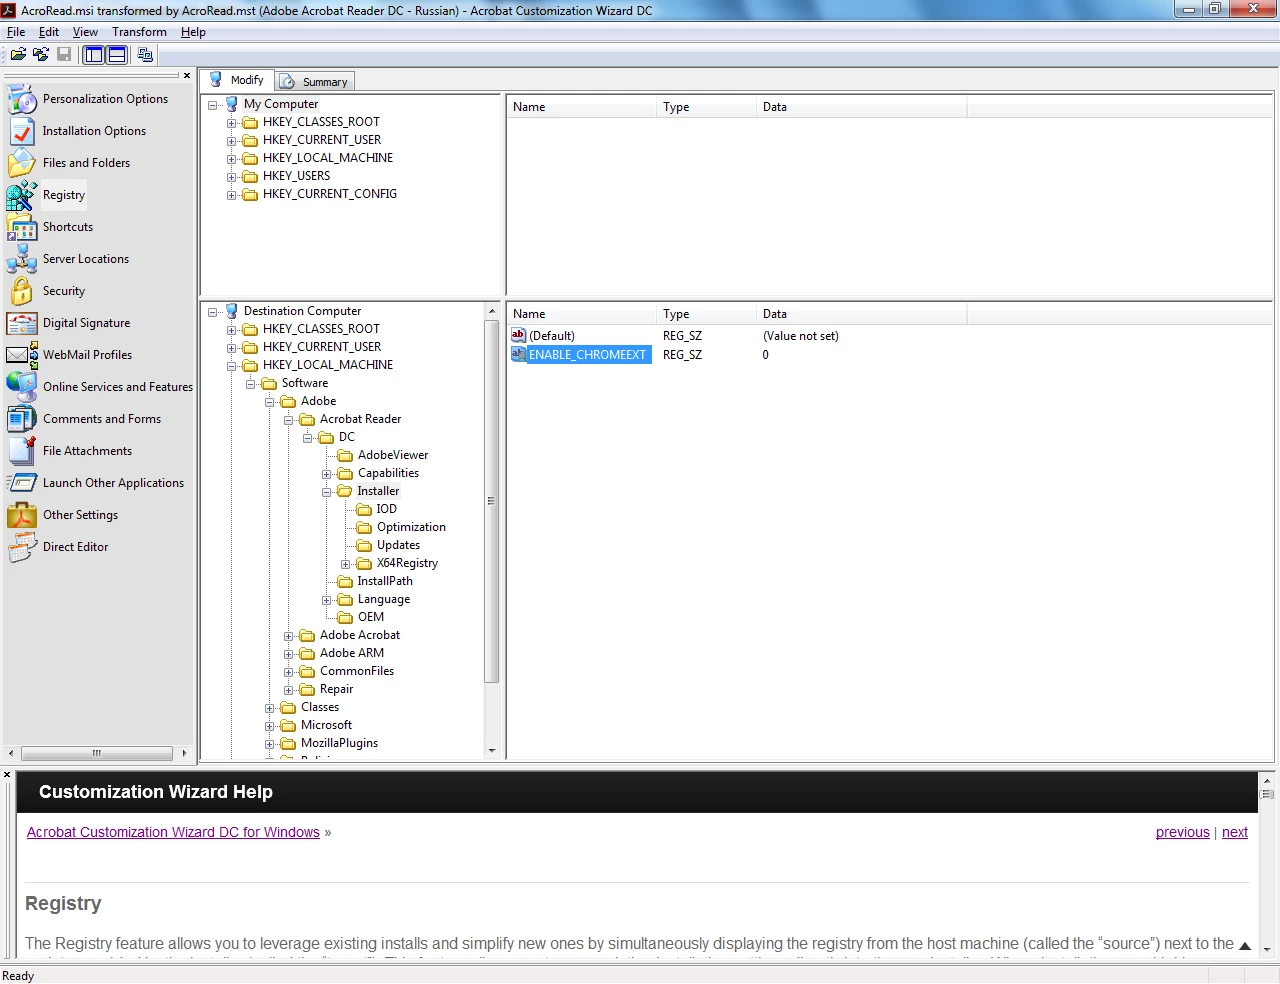Viewport: 1280px width, 984px height.
Task: Toggle the help pane view icon
Action: (x=117, y=54)
